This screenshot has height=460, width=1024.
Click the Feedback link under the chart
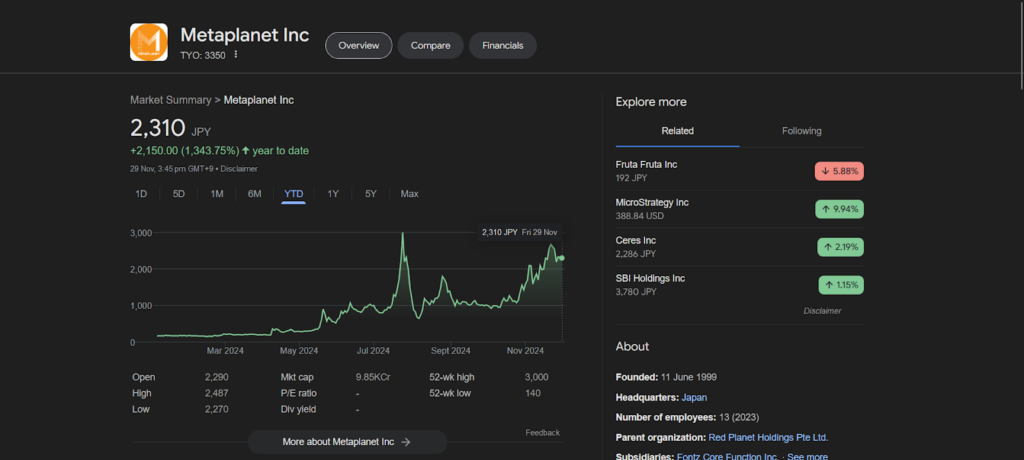(x=542, y=433)
